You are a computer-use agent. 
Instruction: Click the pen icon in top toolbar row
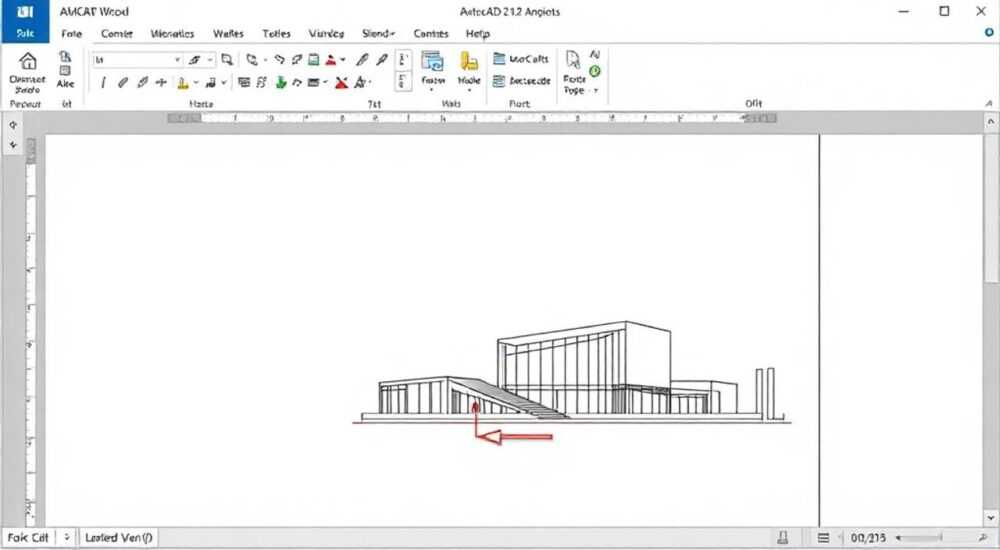[x=362, y=60]
